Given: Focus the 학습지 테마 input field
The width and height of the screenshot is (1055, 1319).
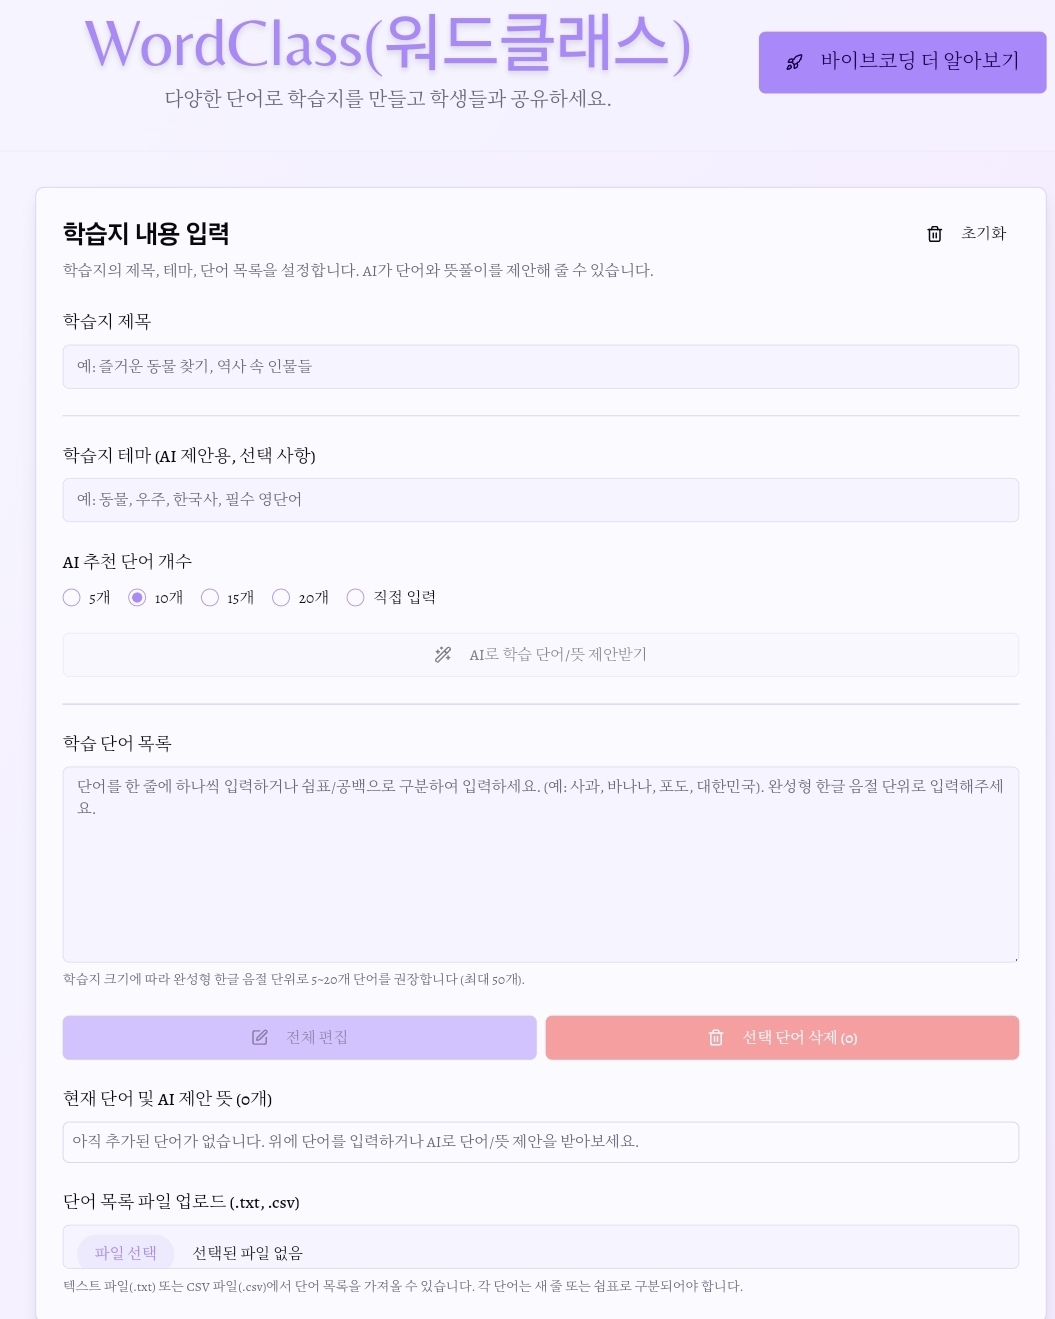Looking at the screenshot, I should (541, 500).
